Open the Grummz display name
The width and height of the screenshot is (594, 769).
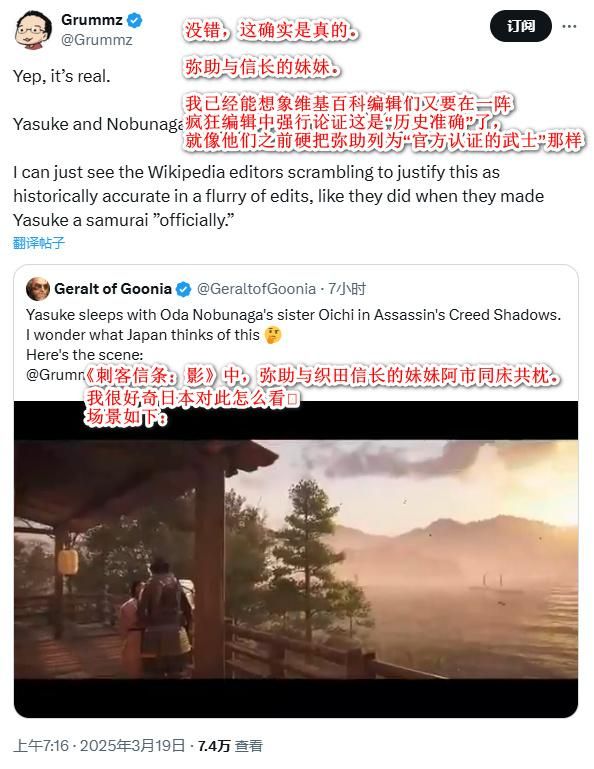[92, 20]
